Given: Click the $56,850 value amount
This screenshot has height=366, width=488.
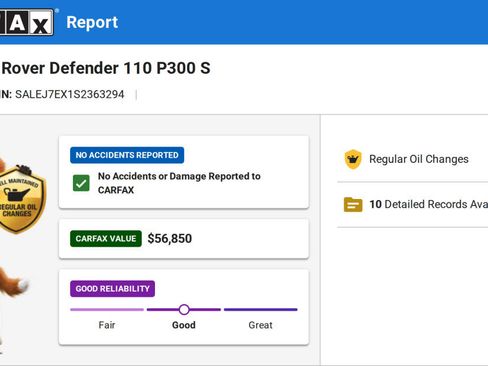Looking at the screenshot, I should 170,239.
